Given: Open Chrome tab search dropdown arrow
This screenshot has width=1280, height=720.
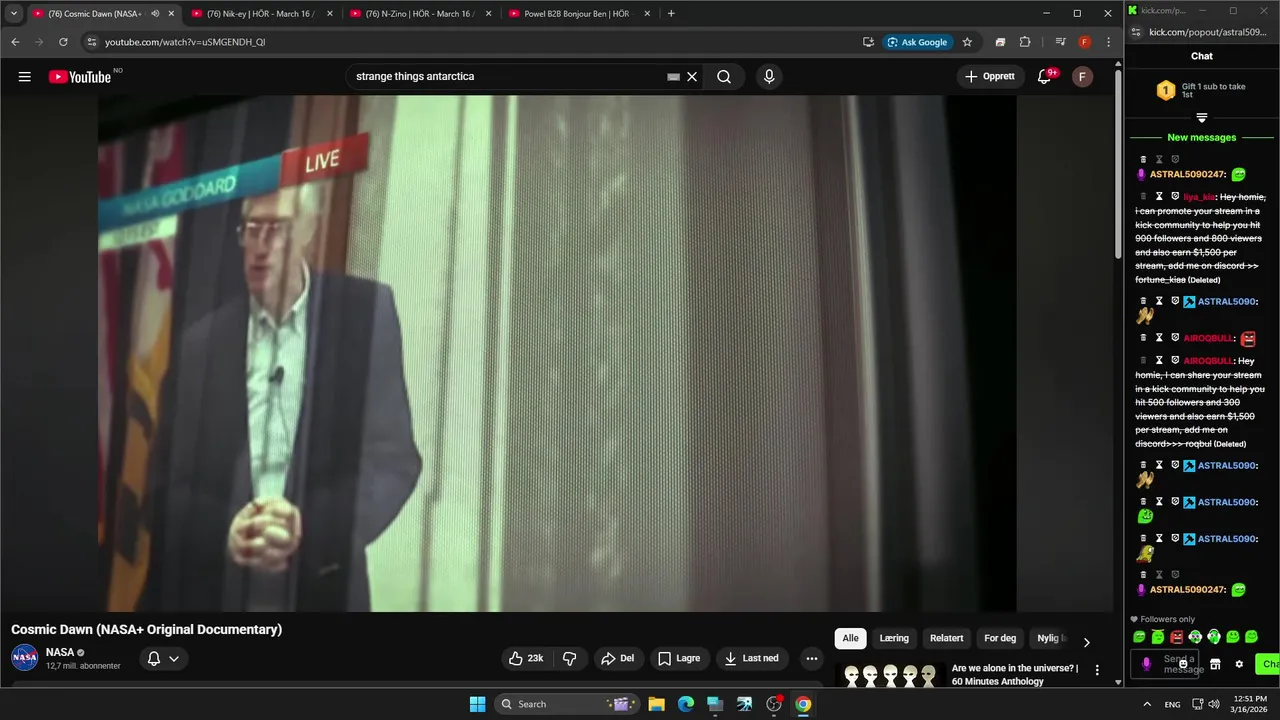Looking at the screenshot, I should click(14, 13).
